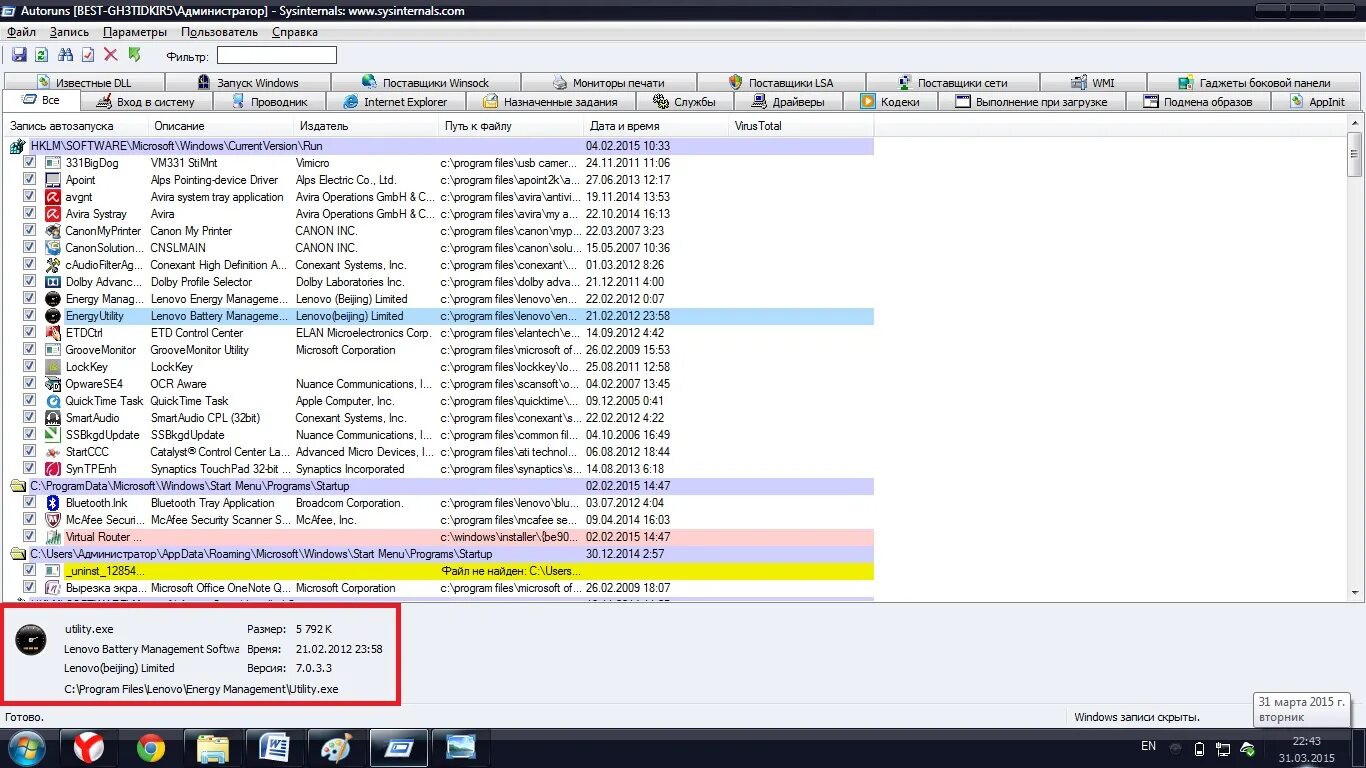This screenshot has height=768, width=1366.
Task: Click the Dolby Advanc... row icon
Action: (53, 282)
